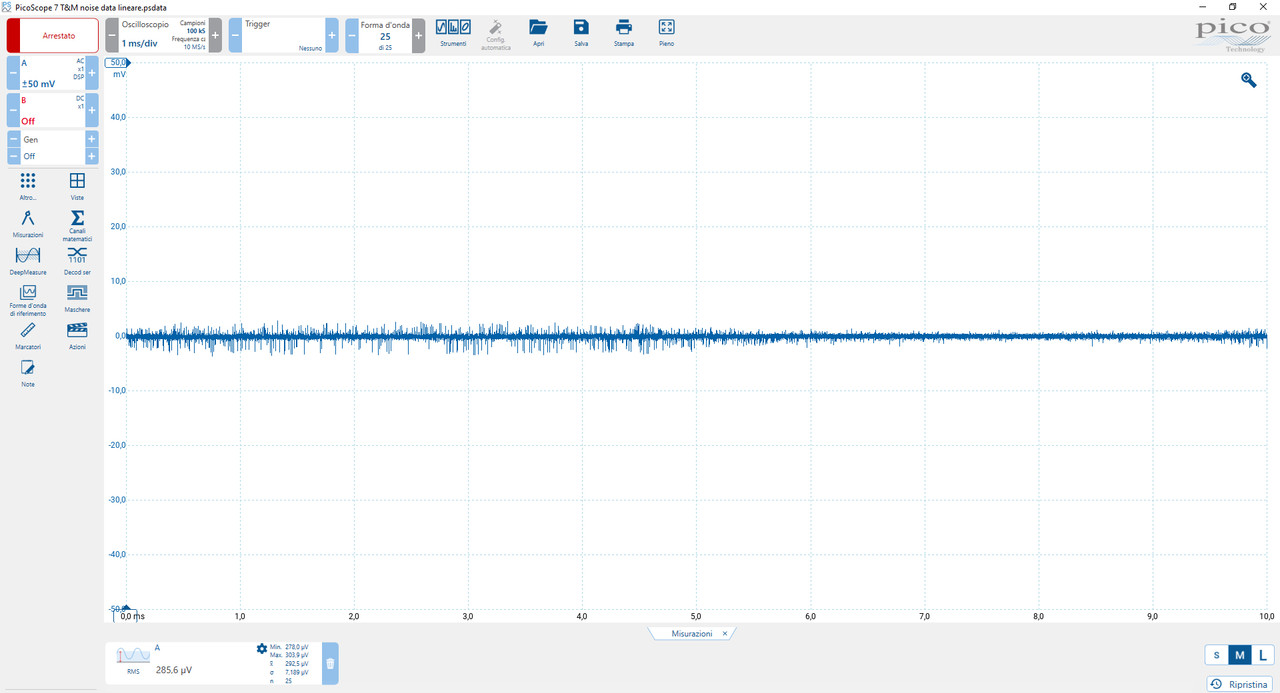Close the Misurazioni tab with X
Screen dimensions: 1280x693
(725, 634)
